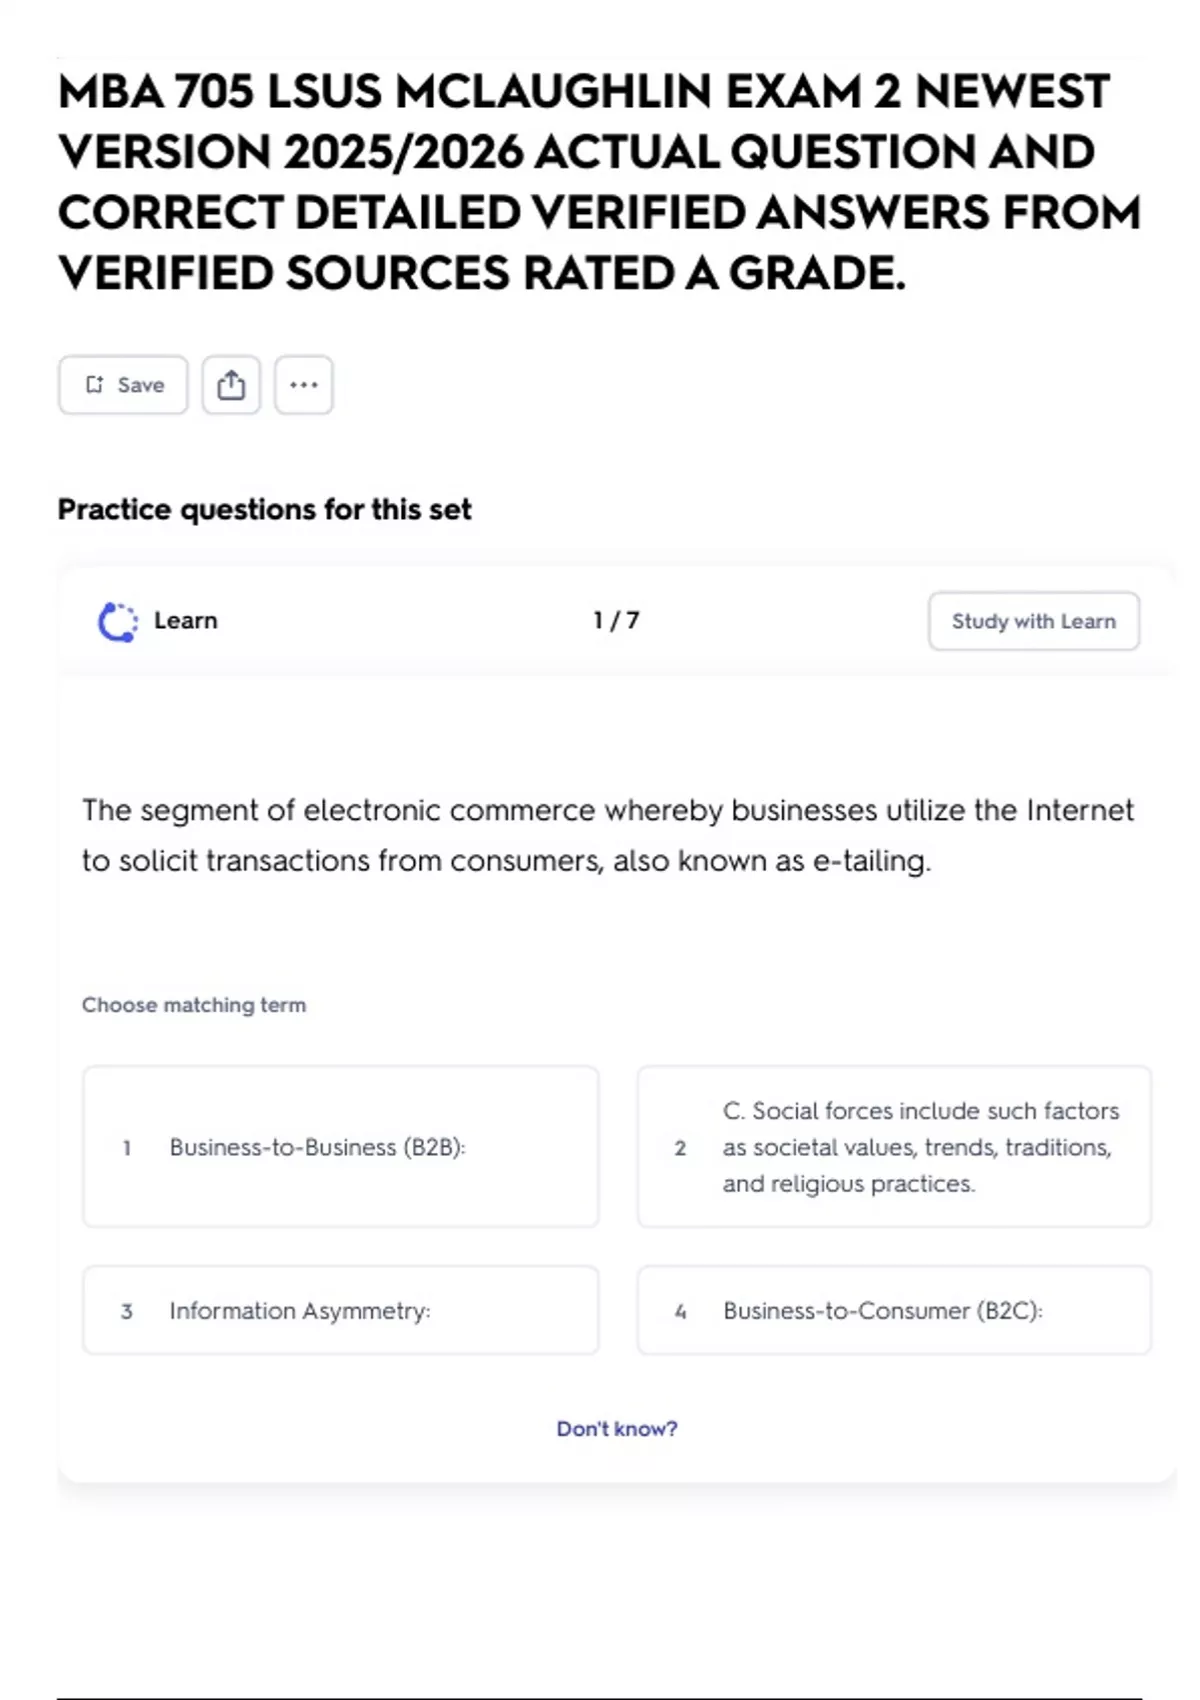Click the number 2 badge on the Social forces card
Viewport: 1200px width, 1700px height.
[680, 1148]
